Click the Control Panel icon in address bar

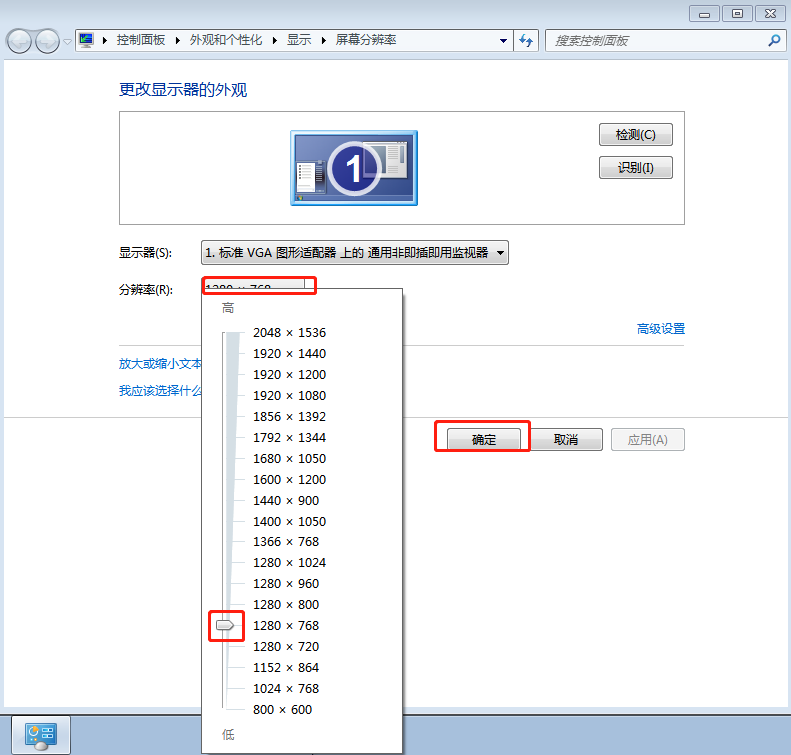pos(86,41)
